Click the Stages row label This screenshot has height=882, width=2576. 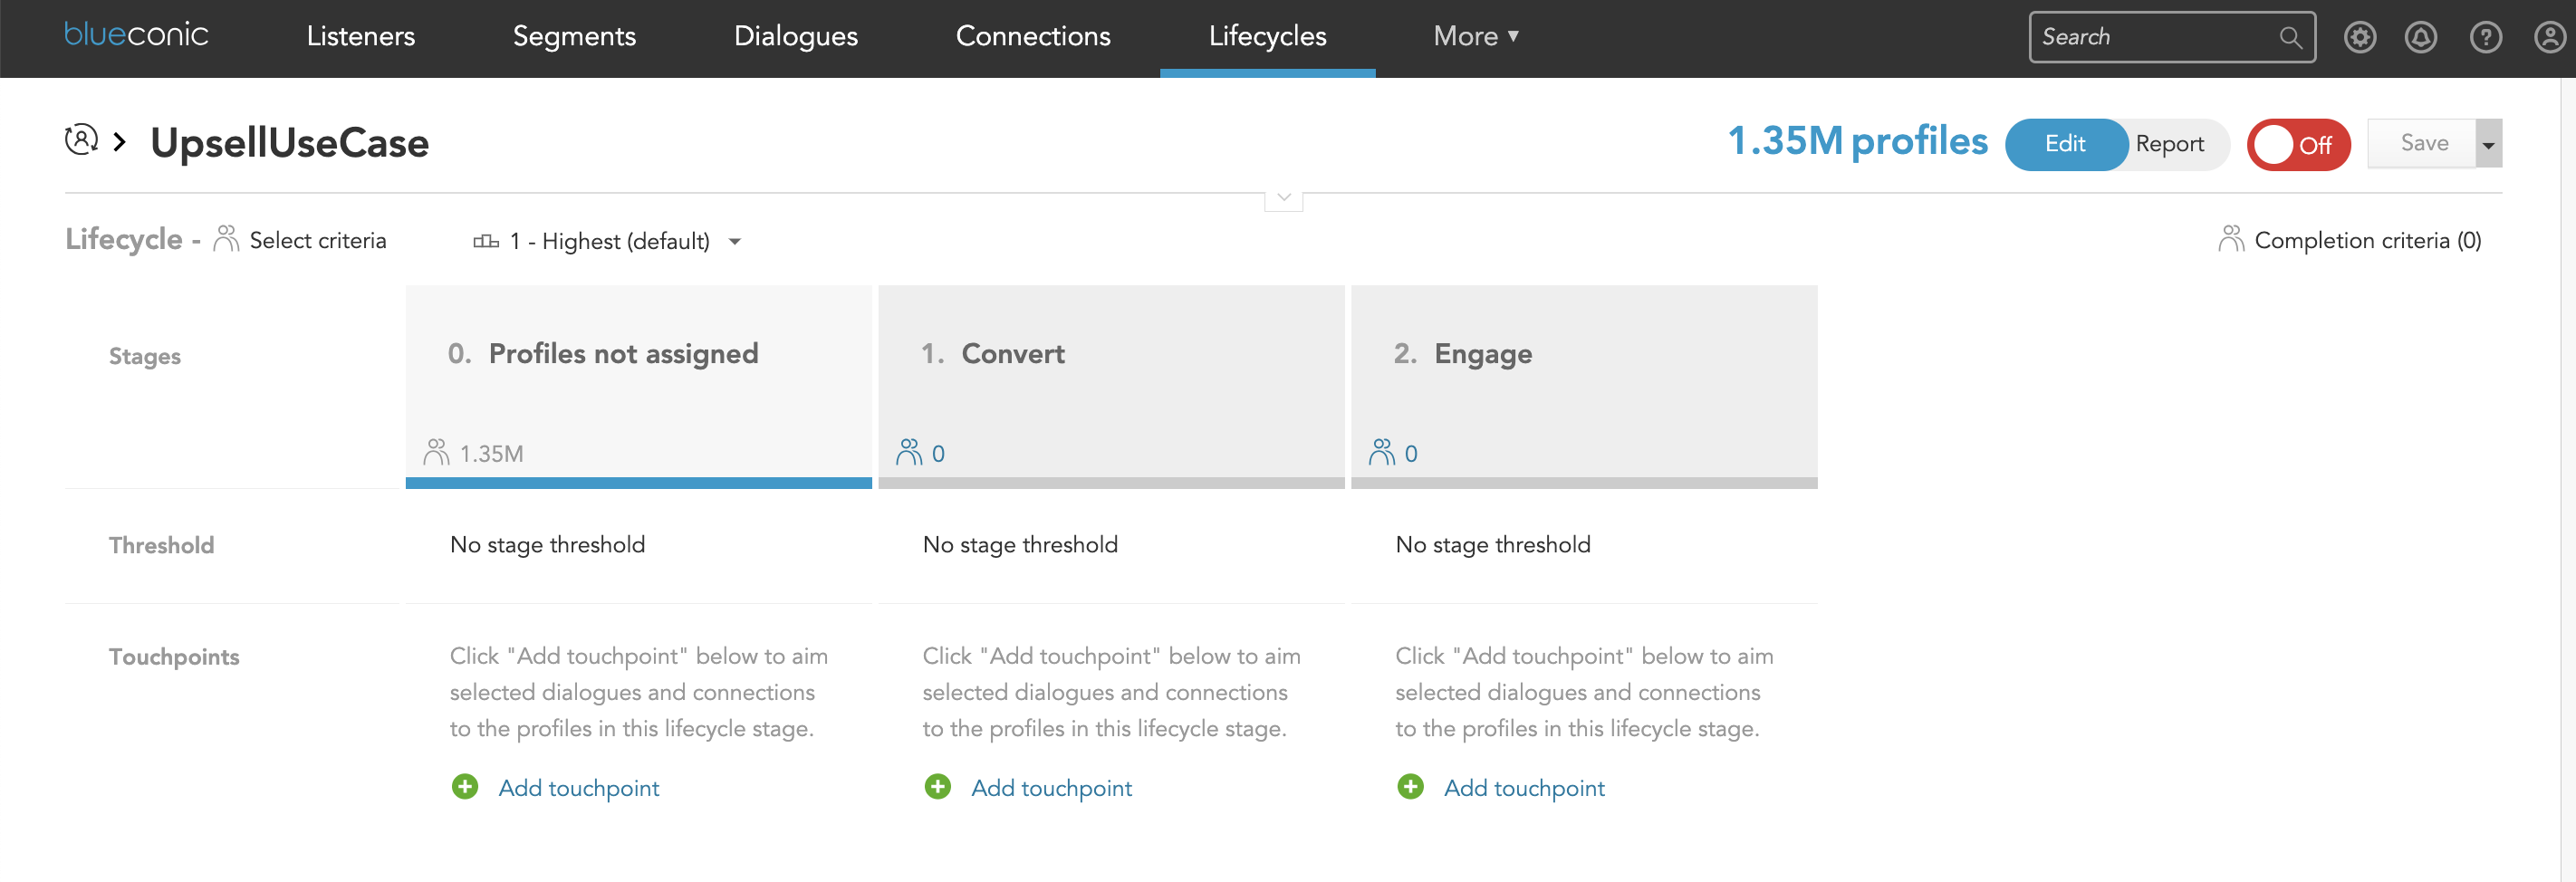click(145, 357)
